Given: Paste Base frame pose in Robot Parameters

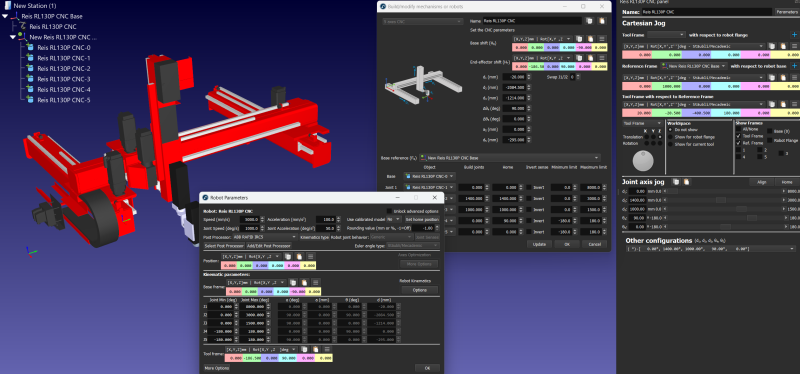Looking at the screenshot, I should [305, 282].
